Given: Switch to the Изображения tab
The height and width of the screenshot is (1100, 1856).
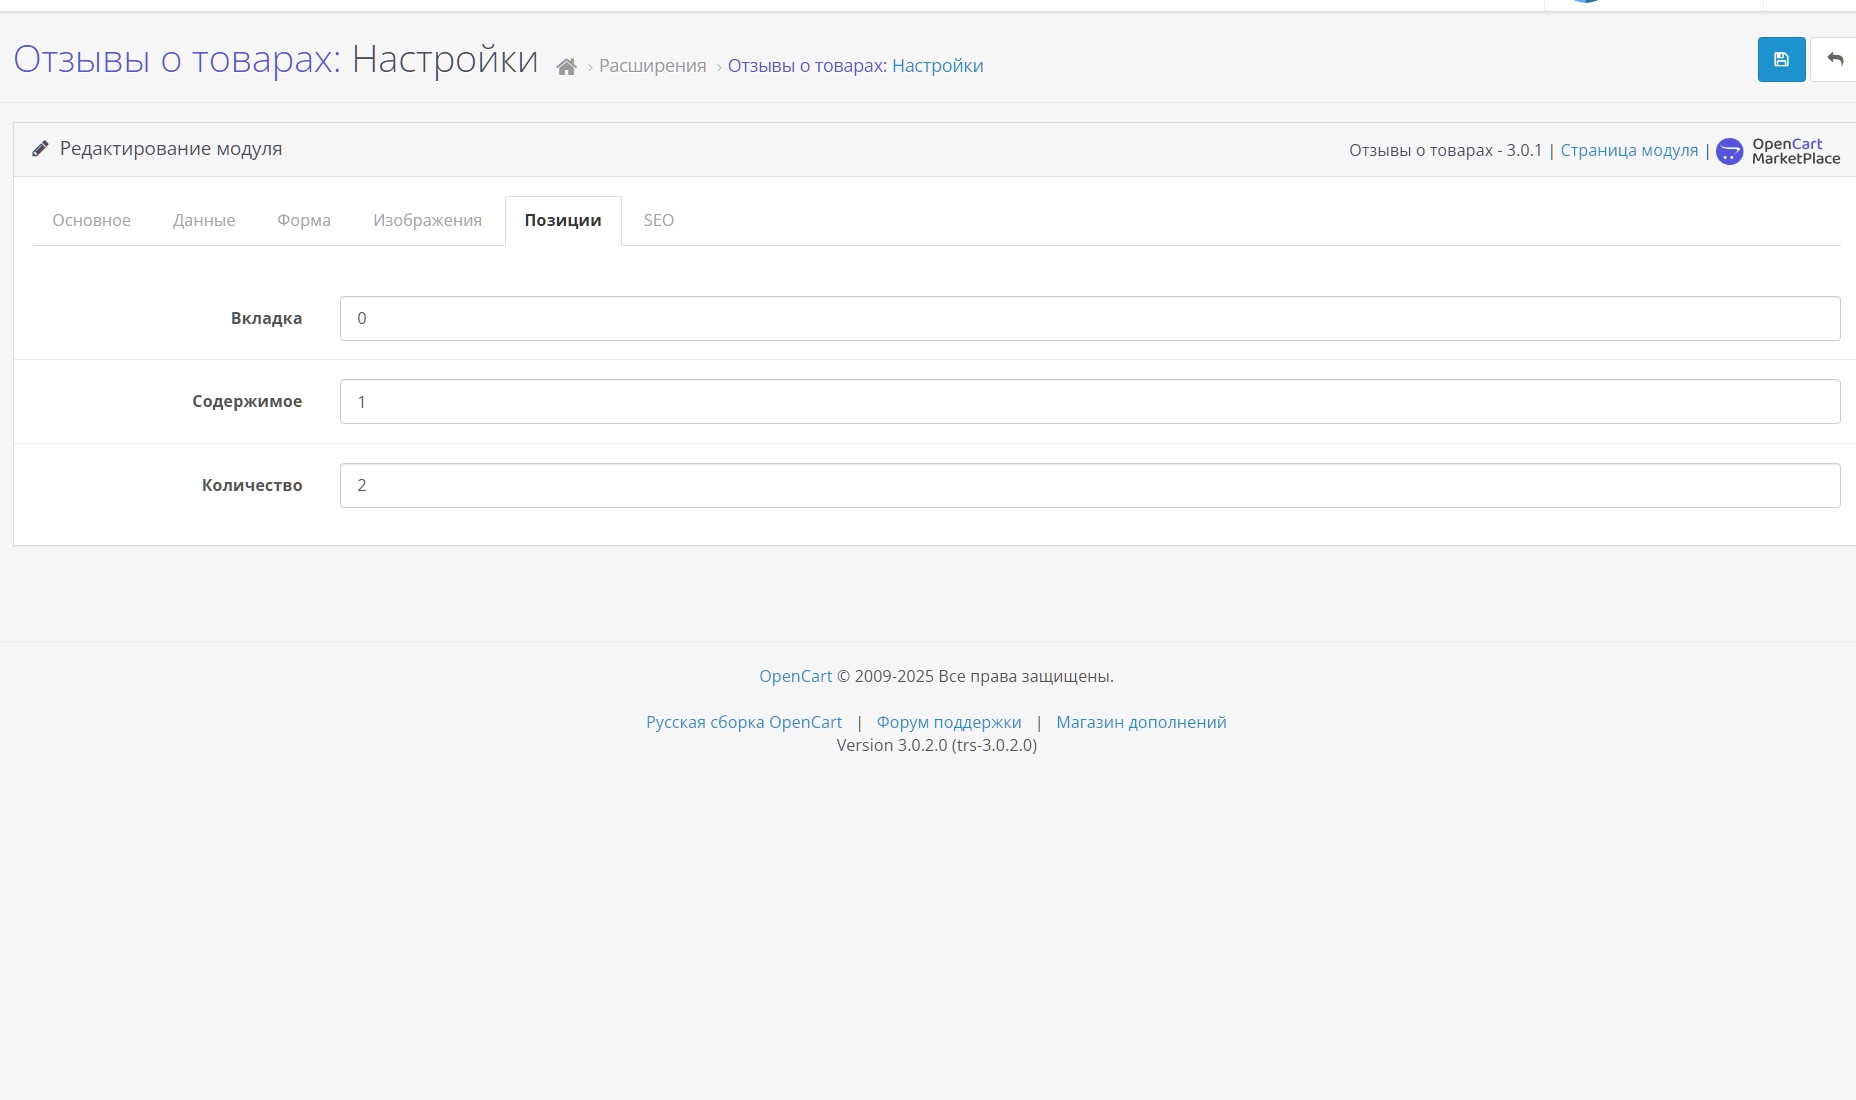Looking at the screenshot, I should click(x=427, y=220).
